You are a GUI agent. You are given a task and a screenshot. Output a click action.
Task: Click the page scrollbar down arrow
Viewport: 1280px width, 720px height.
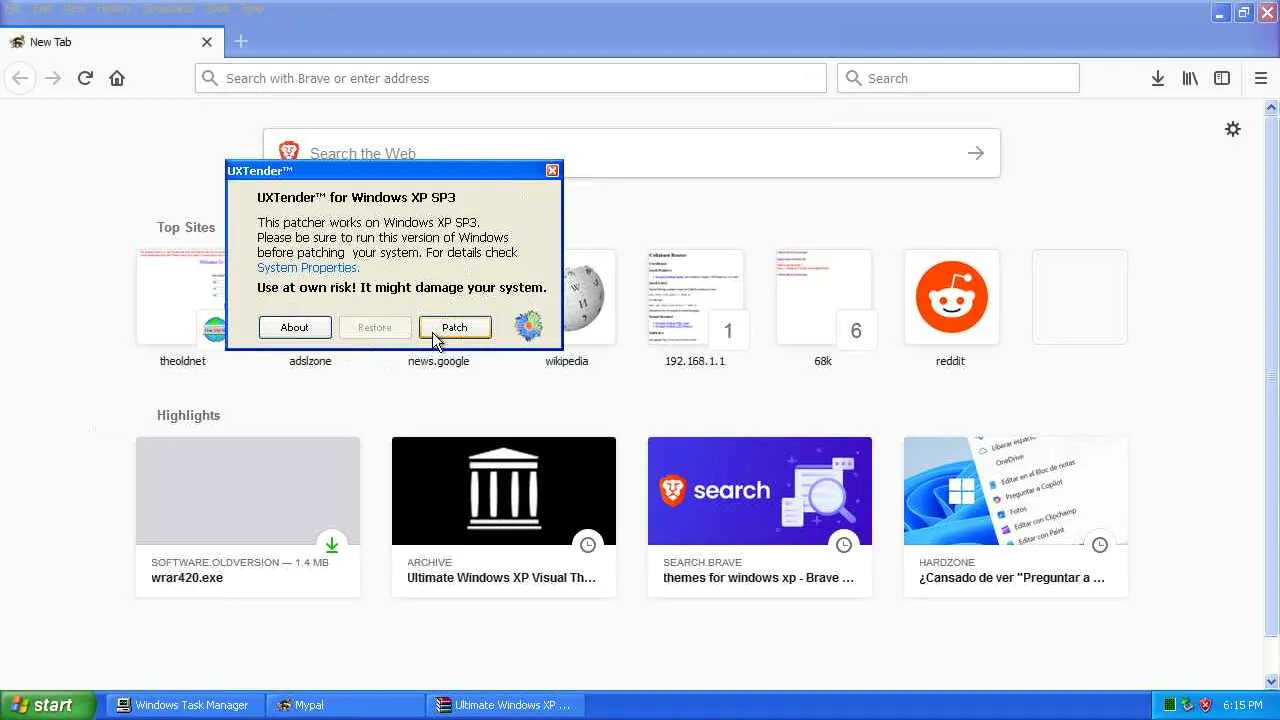pos(1272,682)
